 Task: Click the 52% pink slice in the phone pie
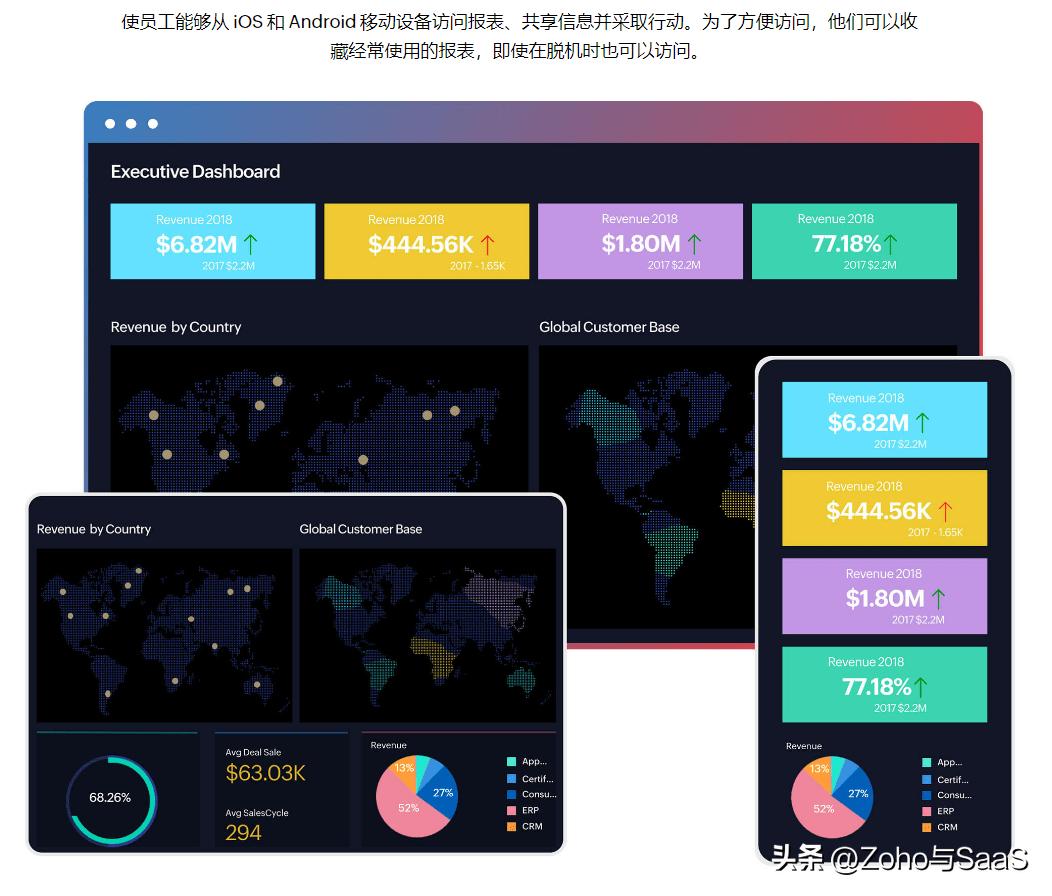click(823, 809)
